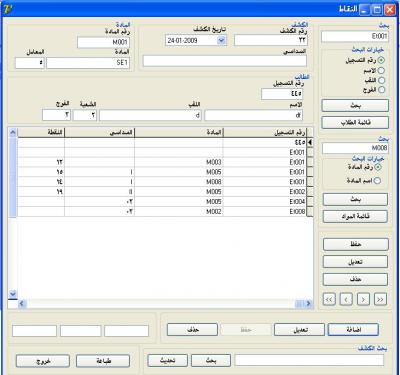Click the تعديل button next to اضافة

(299, 330)
